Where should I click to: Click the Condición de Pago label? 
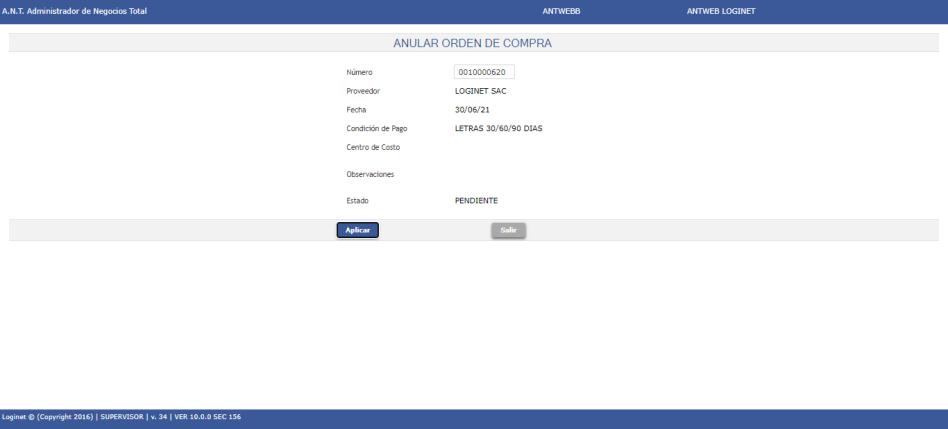click(x=377, y=129)
